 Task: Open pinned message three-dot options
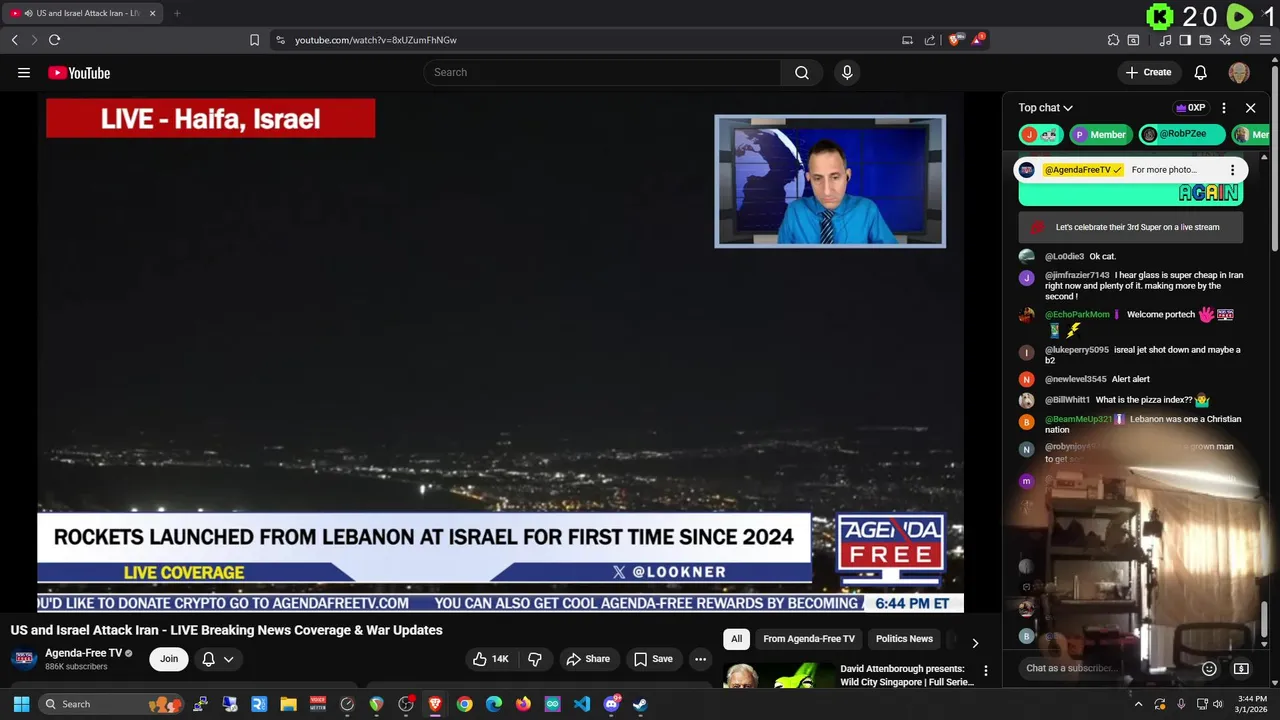[x=1232, y=170]
